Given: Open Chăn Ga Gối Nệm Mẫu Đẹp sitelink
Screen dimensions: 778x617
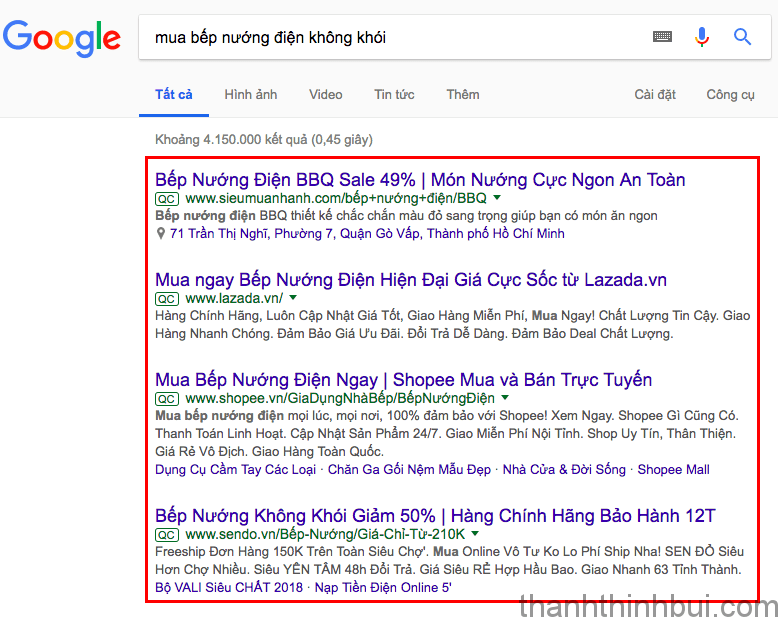Looking at the screenshot, I should 409,470.
